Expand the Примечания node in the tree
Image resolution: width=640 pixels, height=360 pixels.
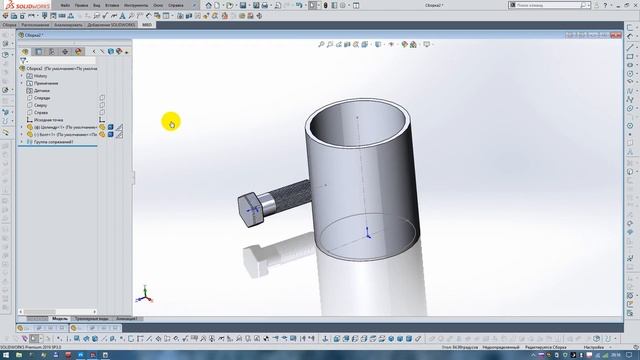[x=22, y=83]
